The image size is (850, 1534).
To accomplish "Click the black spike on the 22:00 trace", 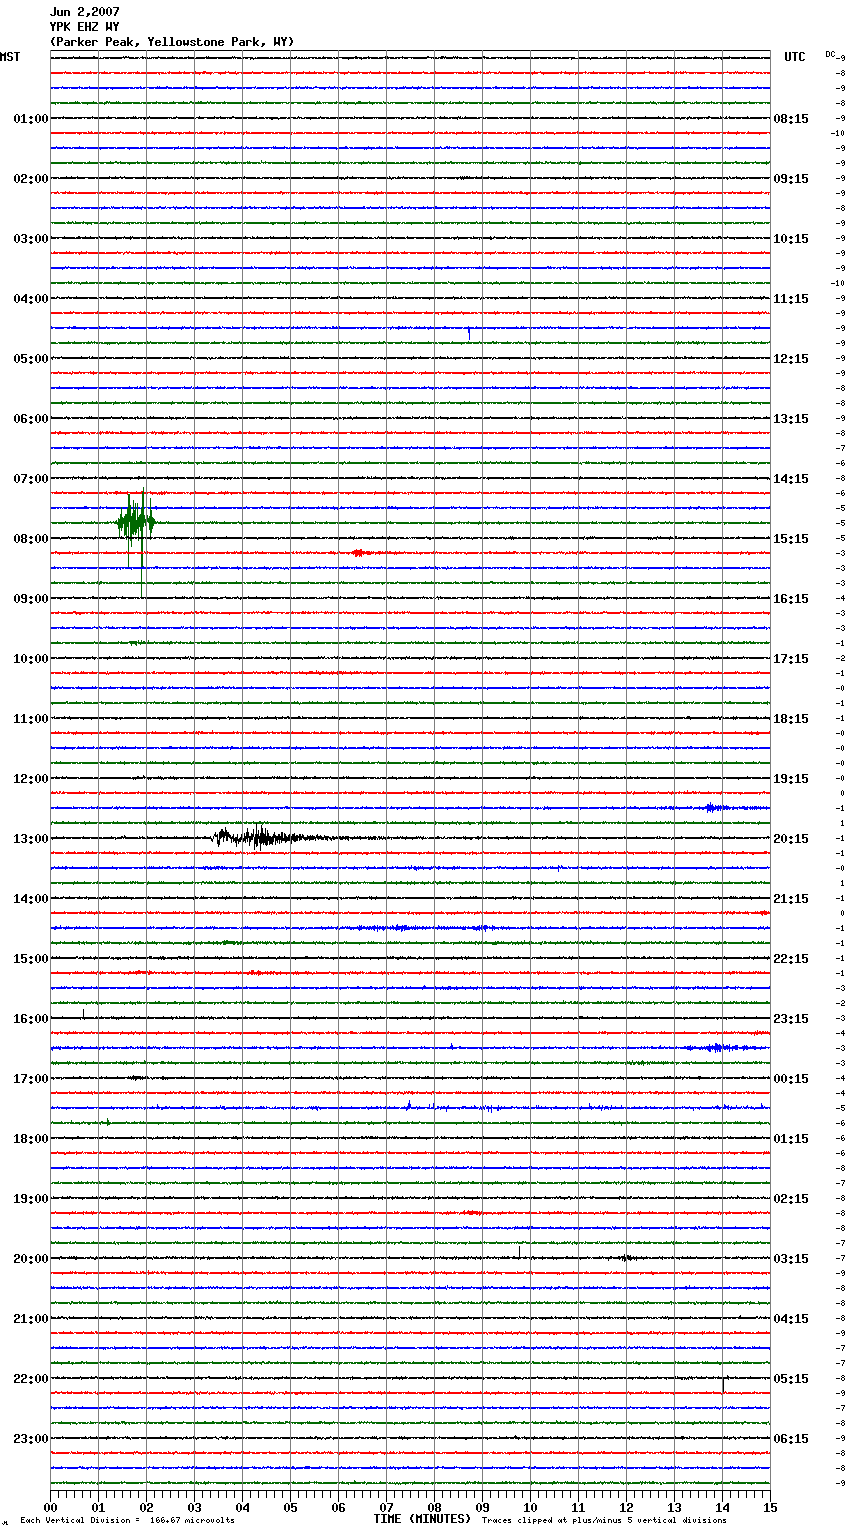I will (x=723, y=1383).
